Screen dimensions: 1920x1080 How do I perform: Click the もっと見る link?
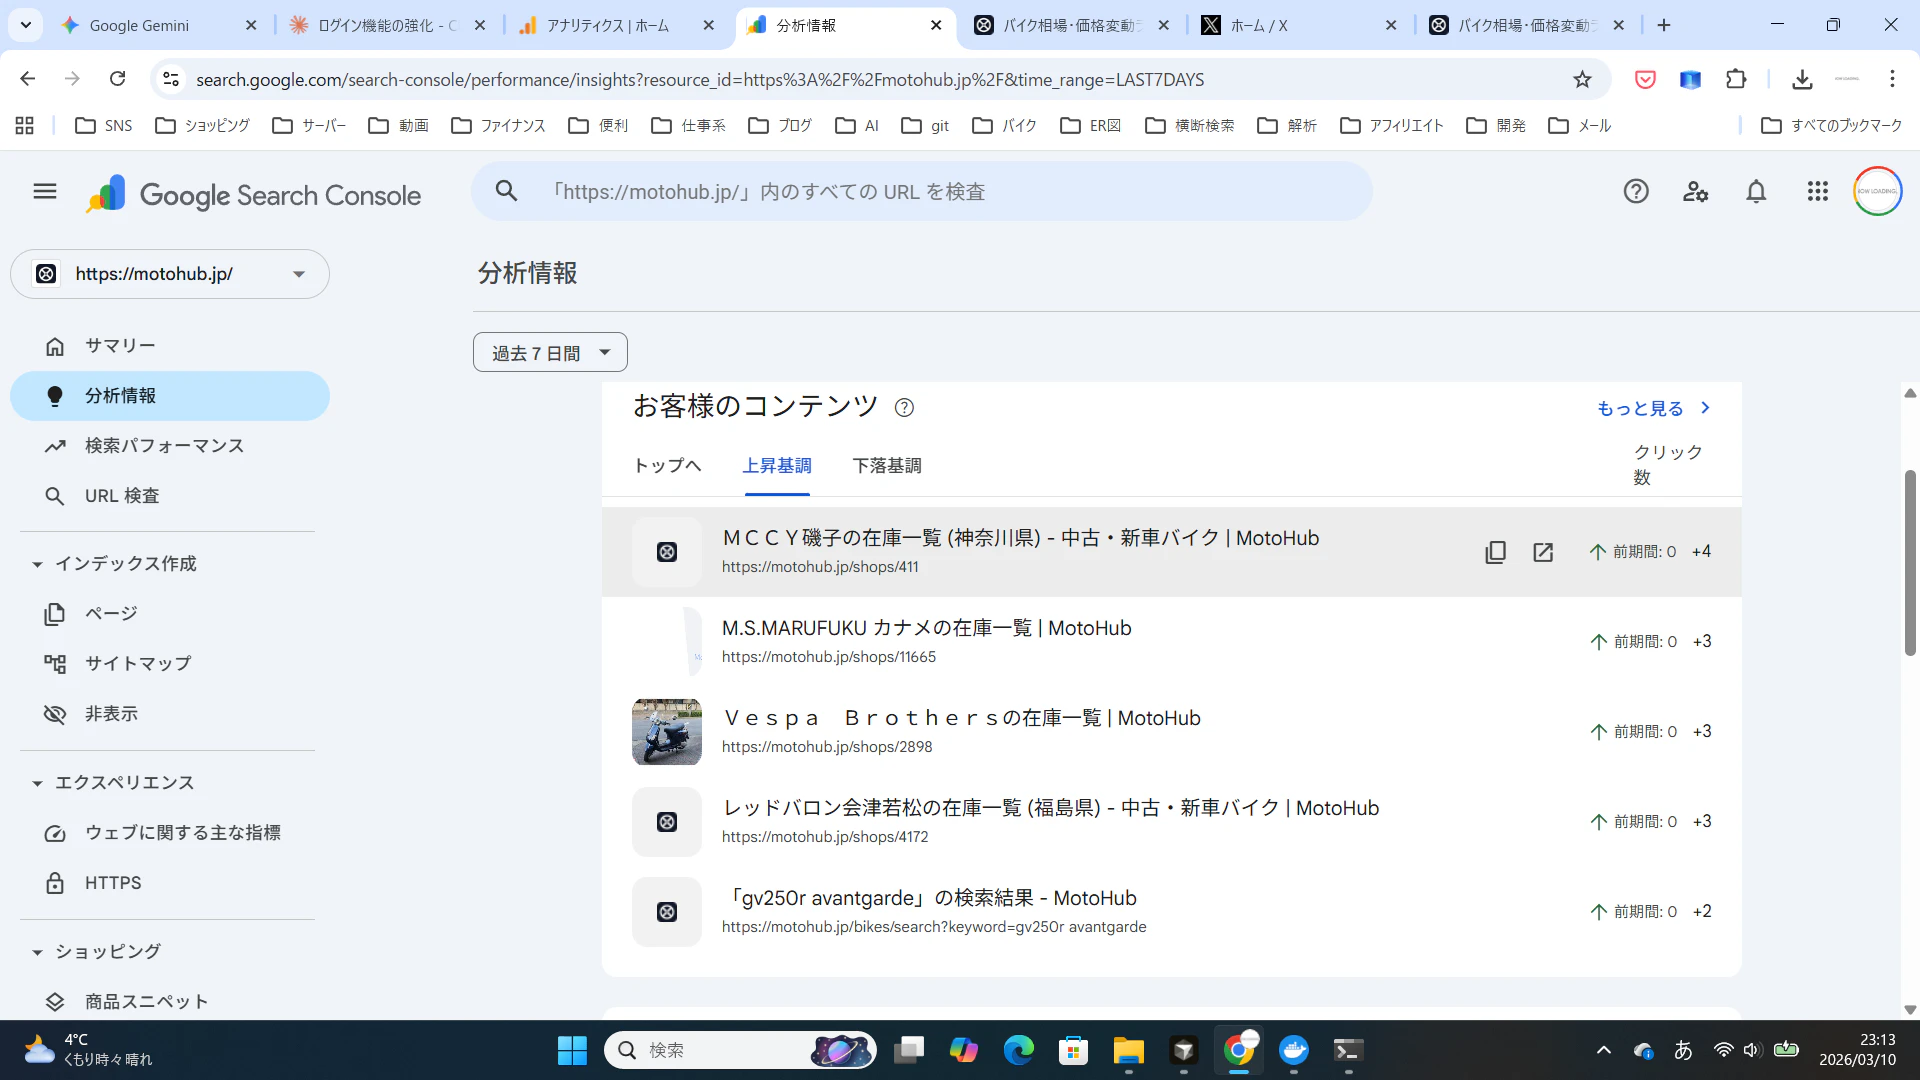click(1654, 408)
